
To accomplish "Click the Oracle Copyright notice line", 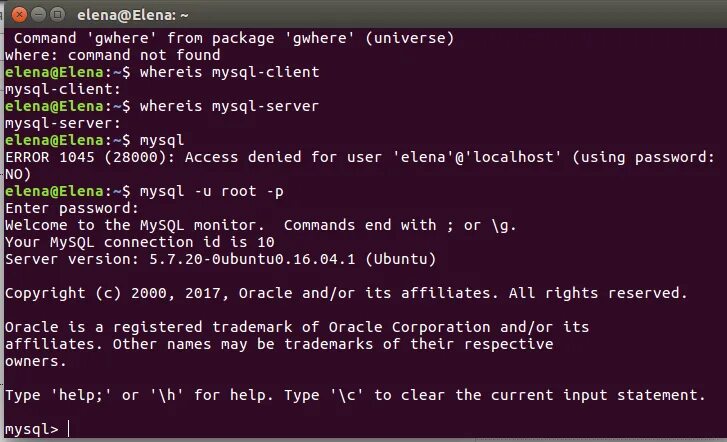I will [x=346, y=293].
